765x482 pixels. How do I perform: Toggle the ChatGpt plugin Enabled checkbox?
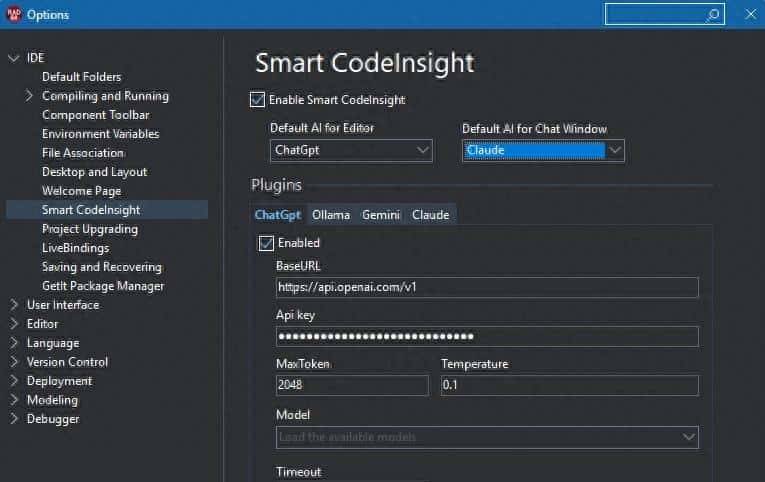[x=266, y=243]
